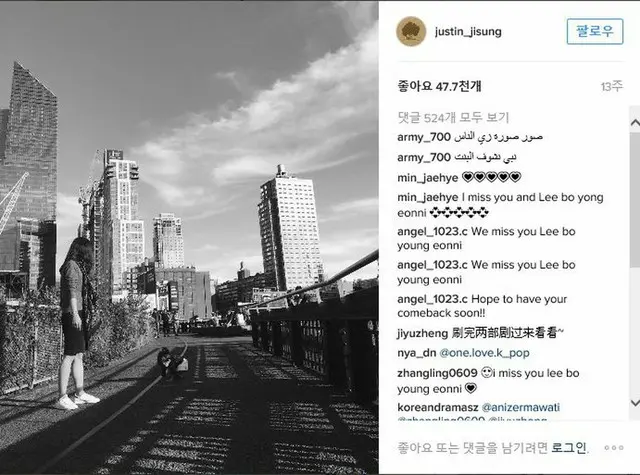Click the three-dots more options icon

[x=614, y=448]
